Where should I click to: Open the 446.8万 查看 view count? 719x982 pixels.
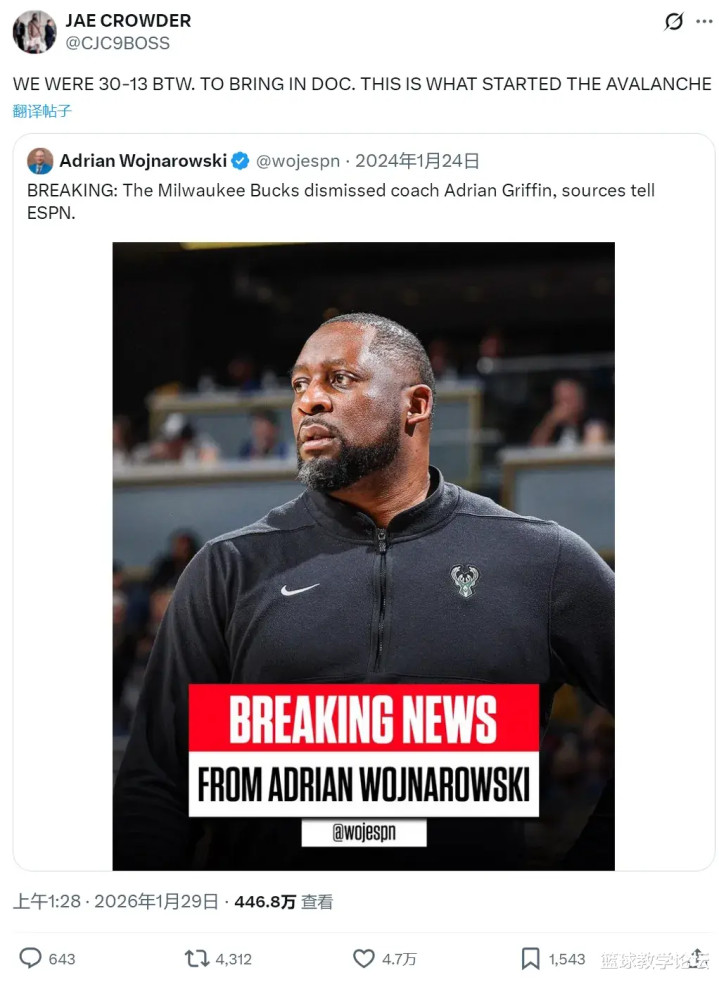pyautogui.click(x=284, y=901)
